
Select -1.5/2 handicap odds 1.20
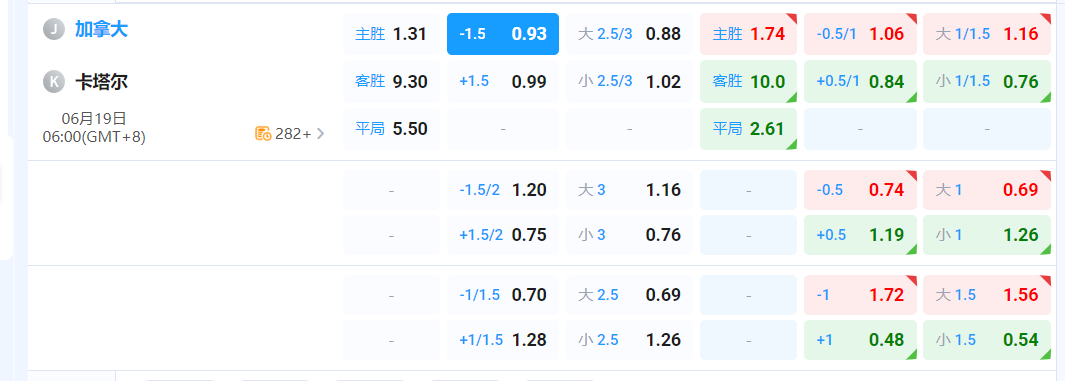click(503, 189)
